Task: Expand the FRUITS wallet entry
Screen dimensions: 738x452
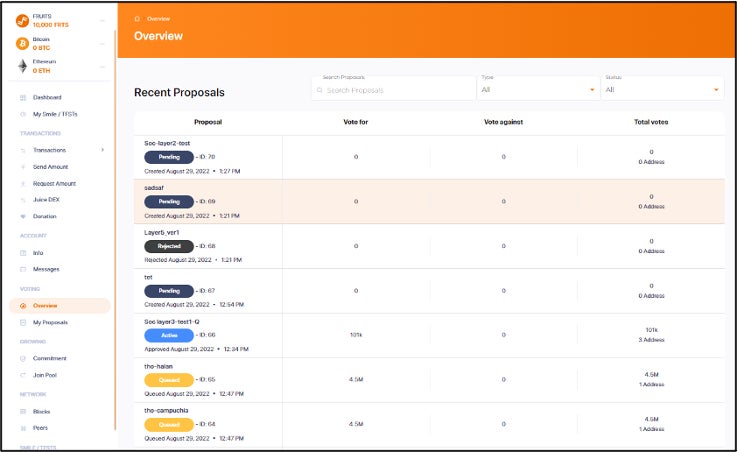Action: [x=102, y=21]
